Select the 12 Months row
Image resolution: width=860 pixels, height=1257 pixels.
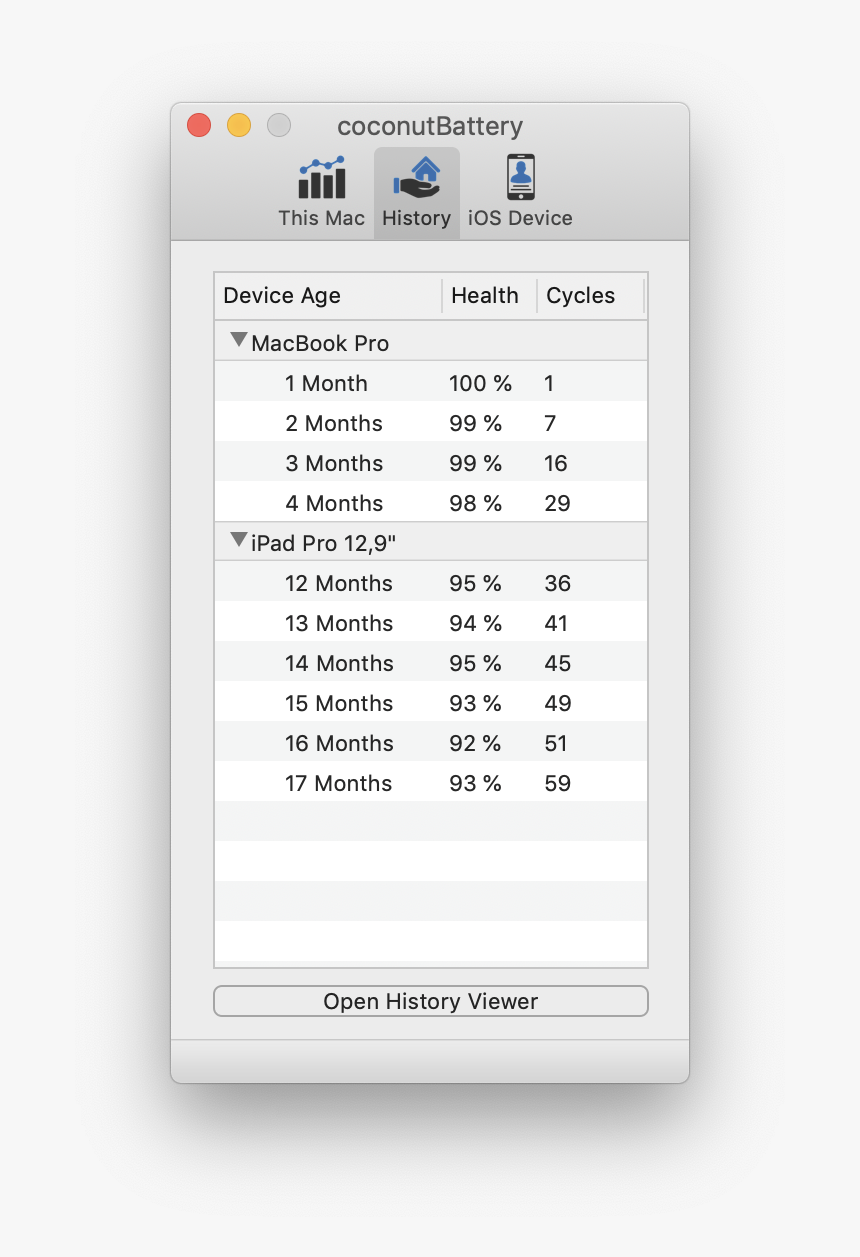tap(431, 583)
